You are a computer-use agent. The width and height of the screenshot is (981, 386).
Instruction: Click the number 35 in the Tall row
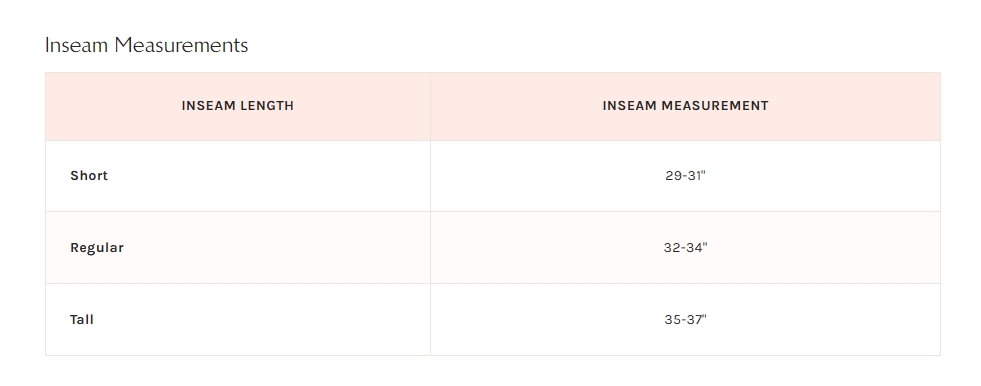tap(672, 320)
